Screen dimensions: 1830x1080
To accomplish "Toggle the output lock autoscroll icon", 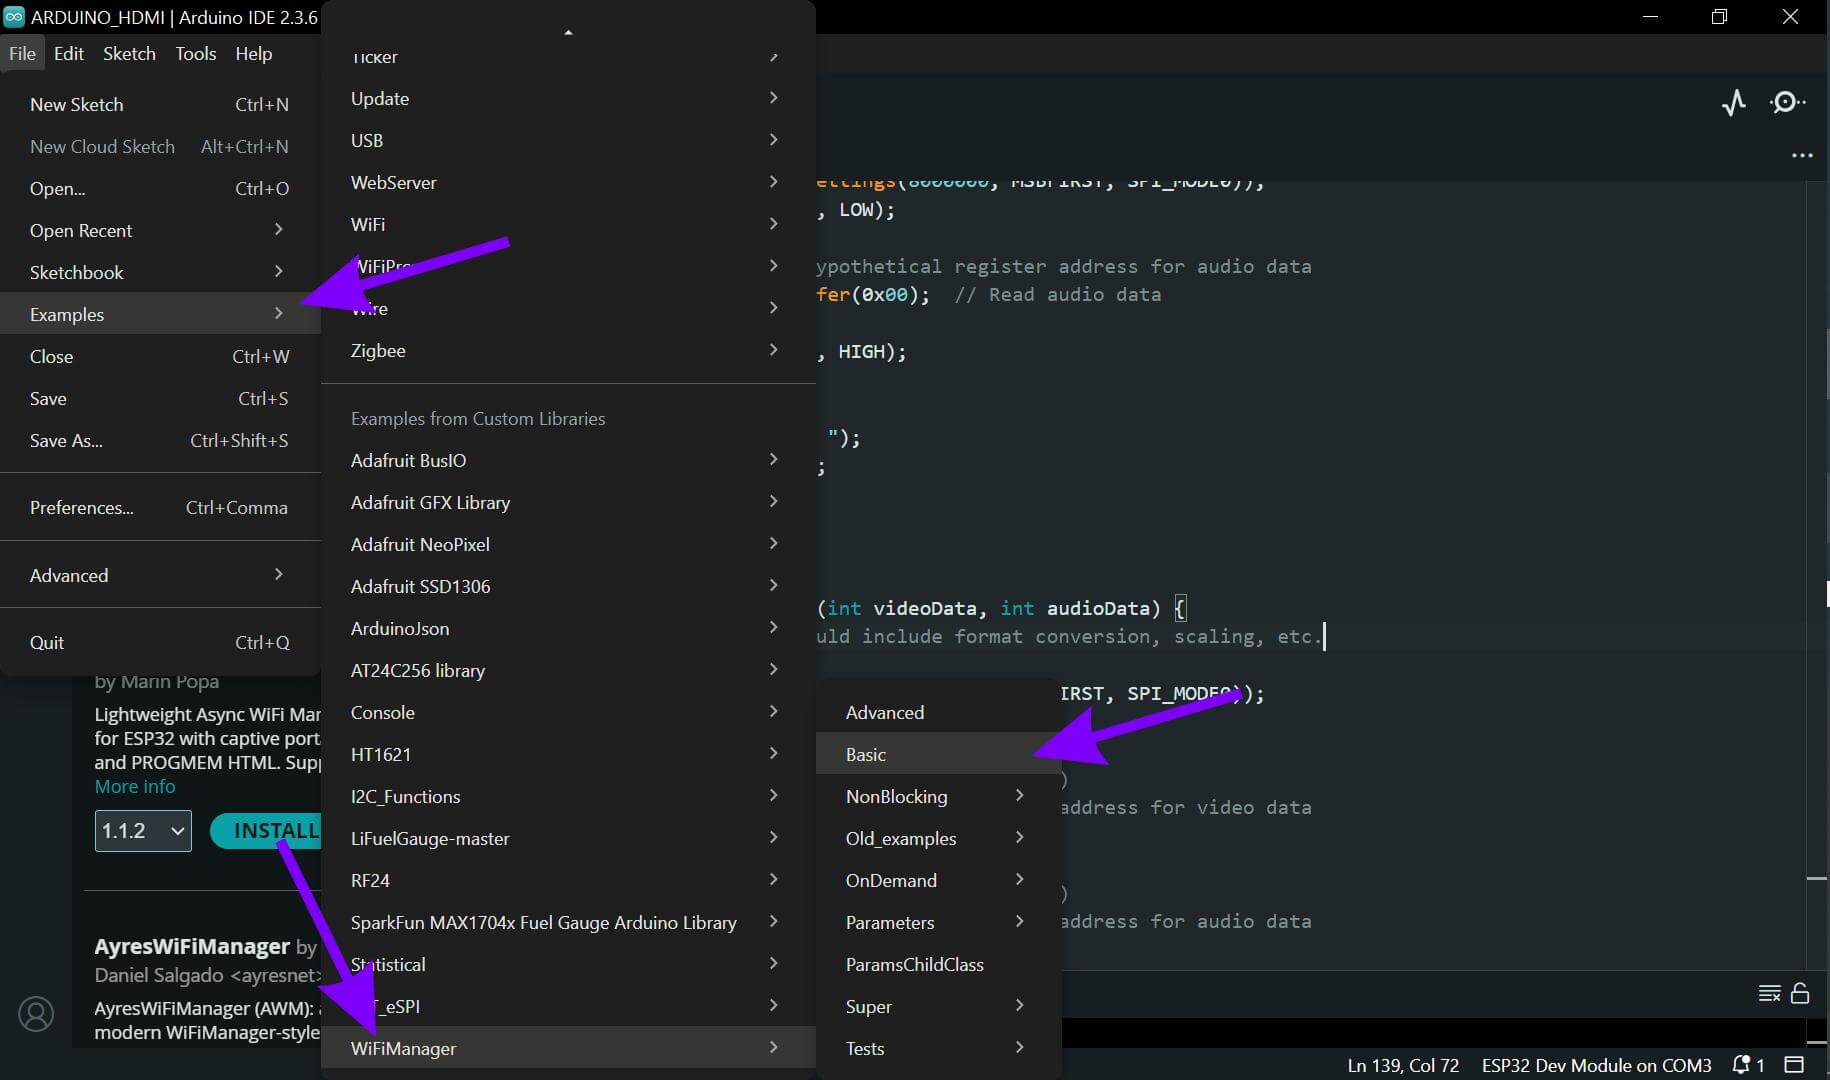I will (x=1800, y=993).
